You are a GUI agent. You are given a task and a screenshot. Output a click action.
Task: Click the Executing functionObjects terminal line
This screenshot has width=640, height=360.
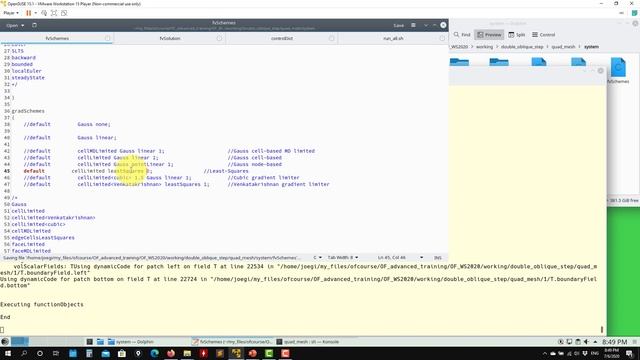point(42,304)
